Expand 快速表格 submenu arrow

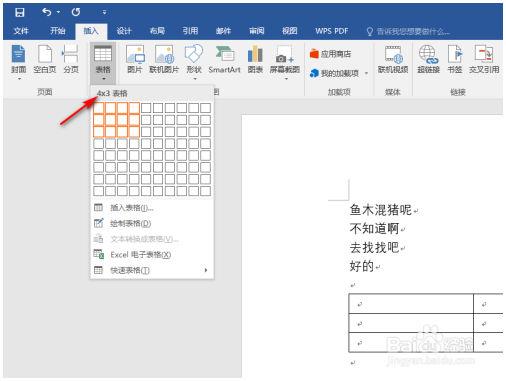coord(206,270)
